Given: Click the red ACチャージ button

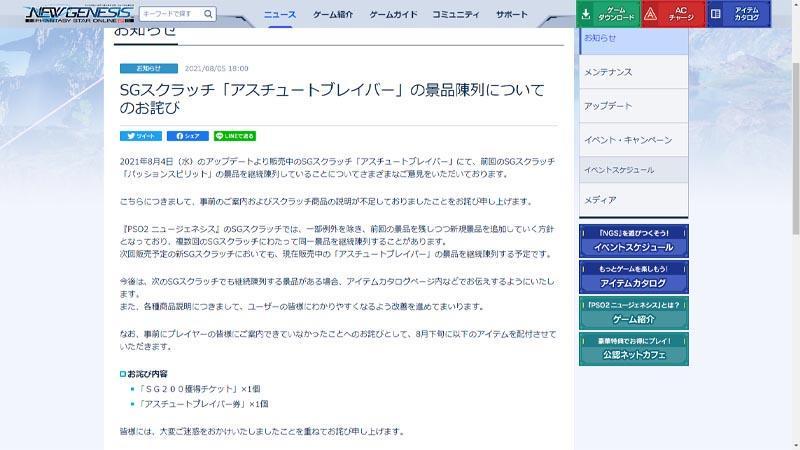Looking at the screenshot, I should pyautogui.click(x=673, y=14).
